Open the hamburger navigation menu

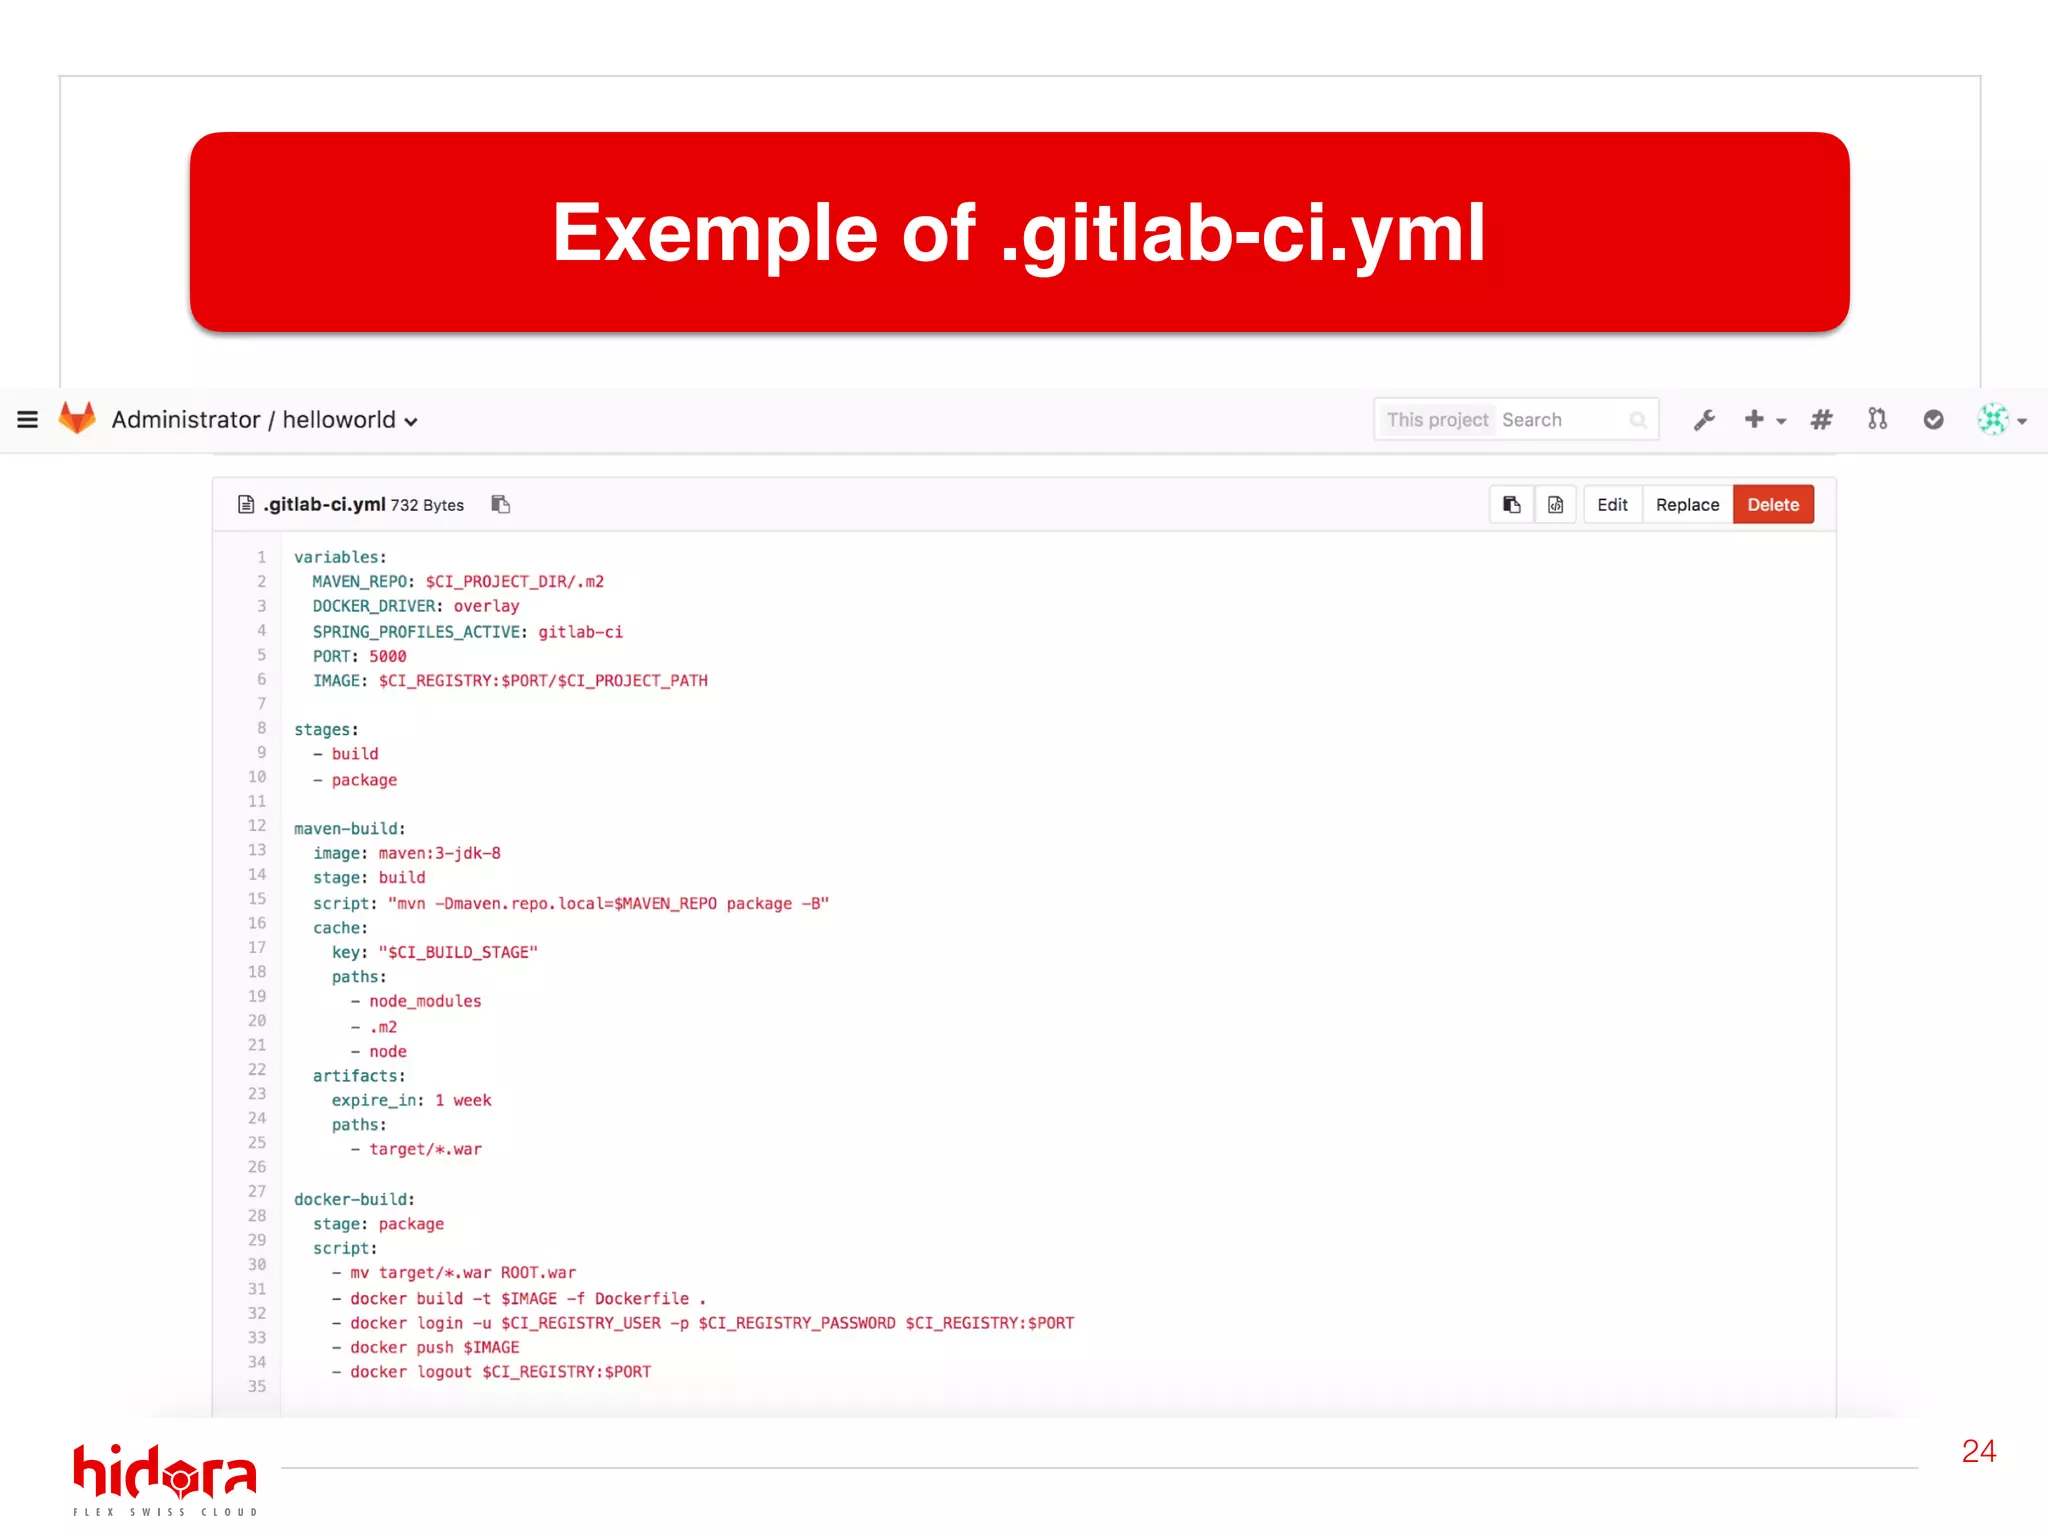[28, 420]
